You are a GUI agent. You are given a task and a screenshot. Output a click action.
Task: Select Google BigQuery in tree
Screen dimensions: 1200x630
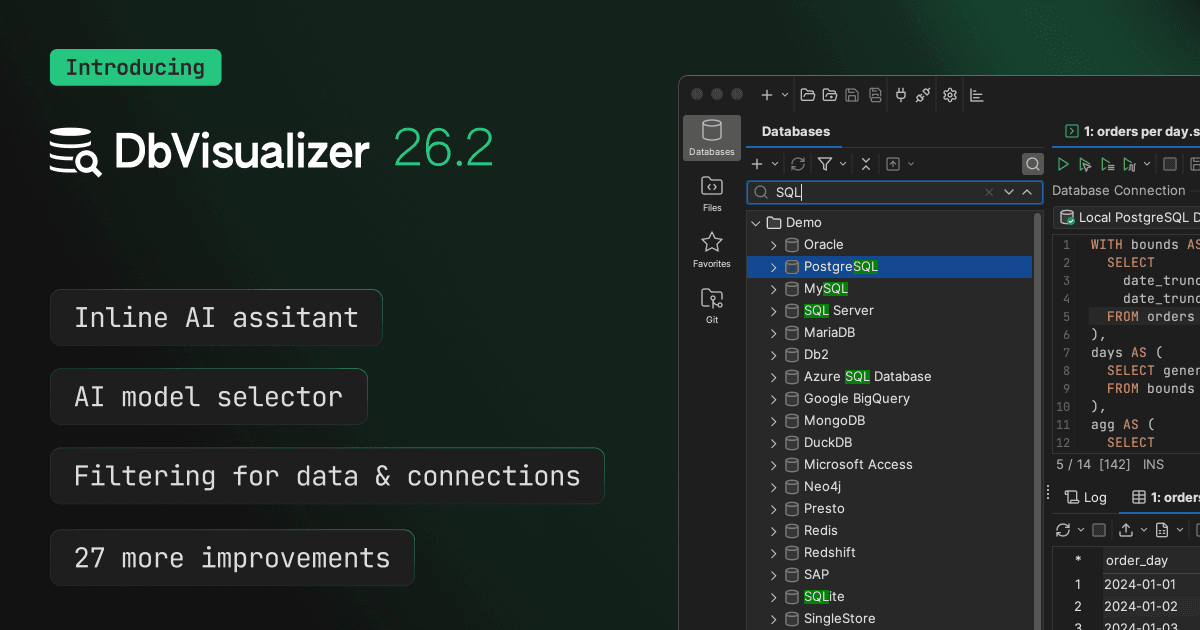tap(857, 398)
